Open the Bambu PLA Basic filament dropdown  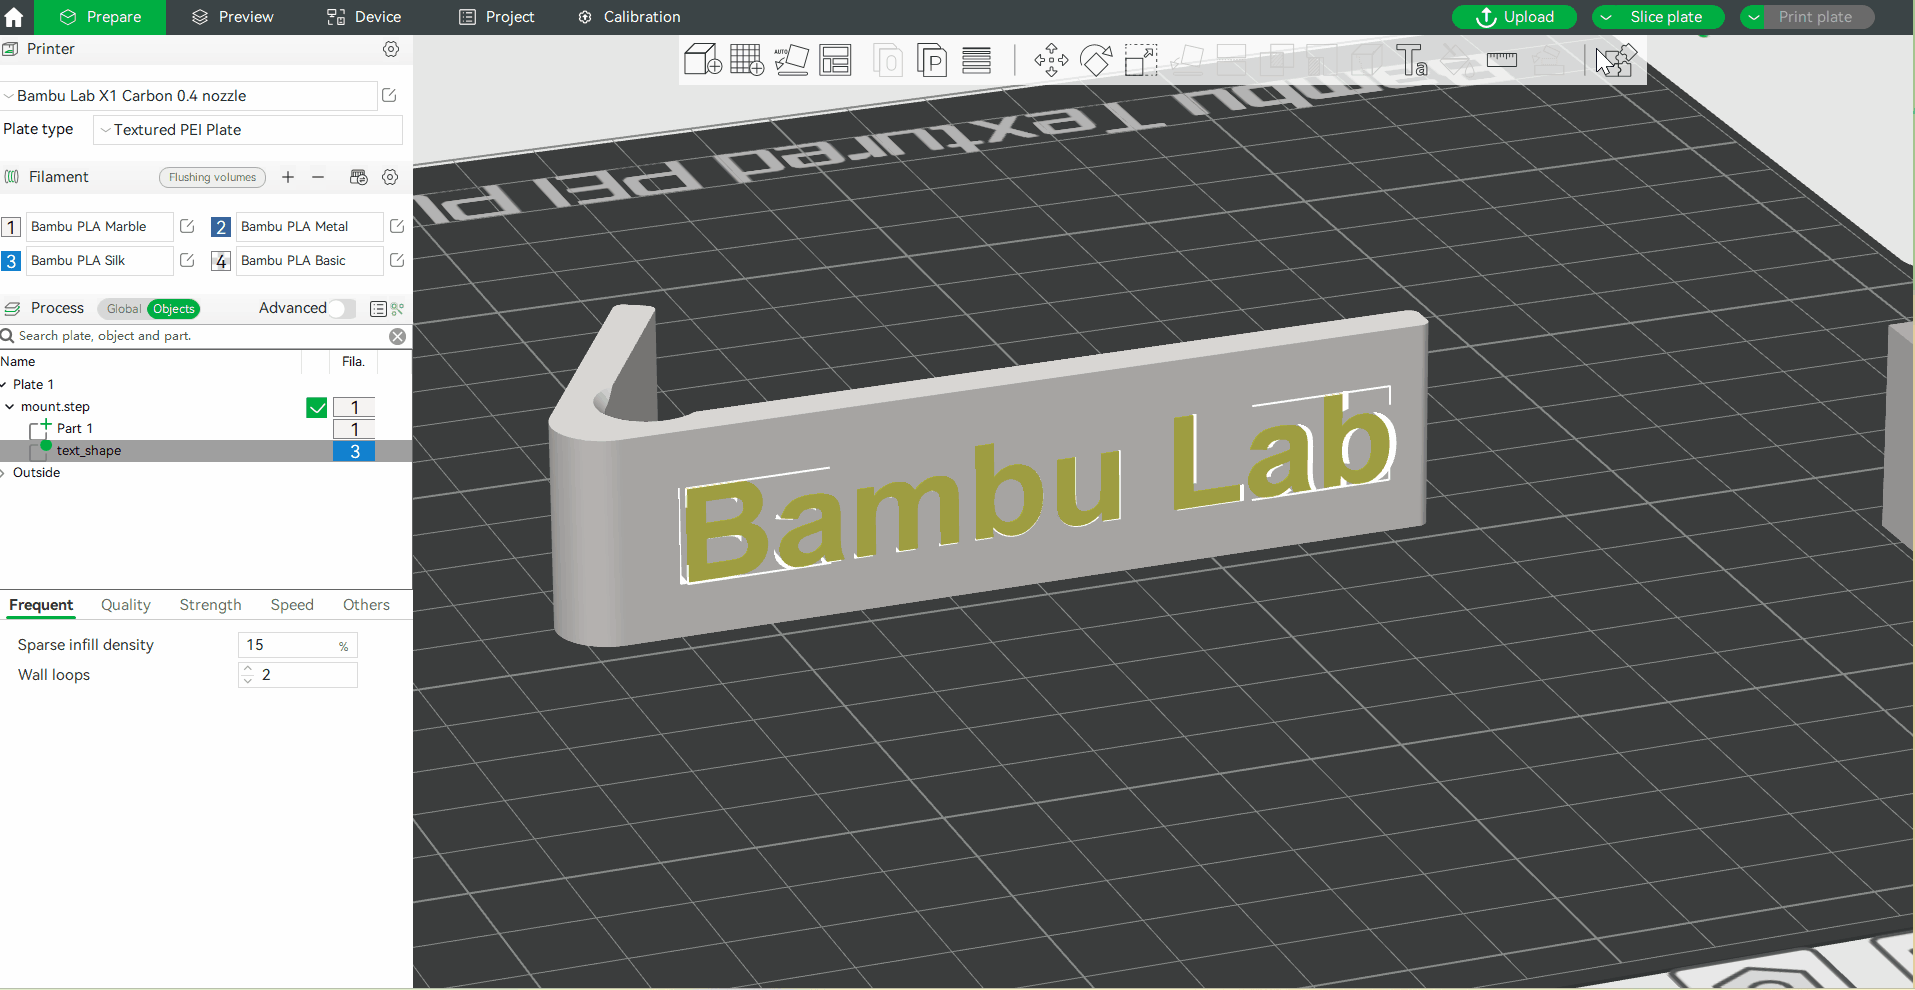coord(309,261)
